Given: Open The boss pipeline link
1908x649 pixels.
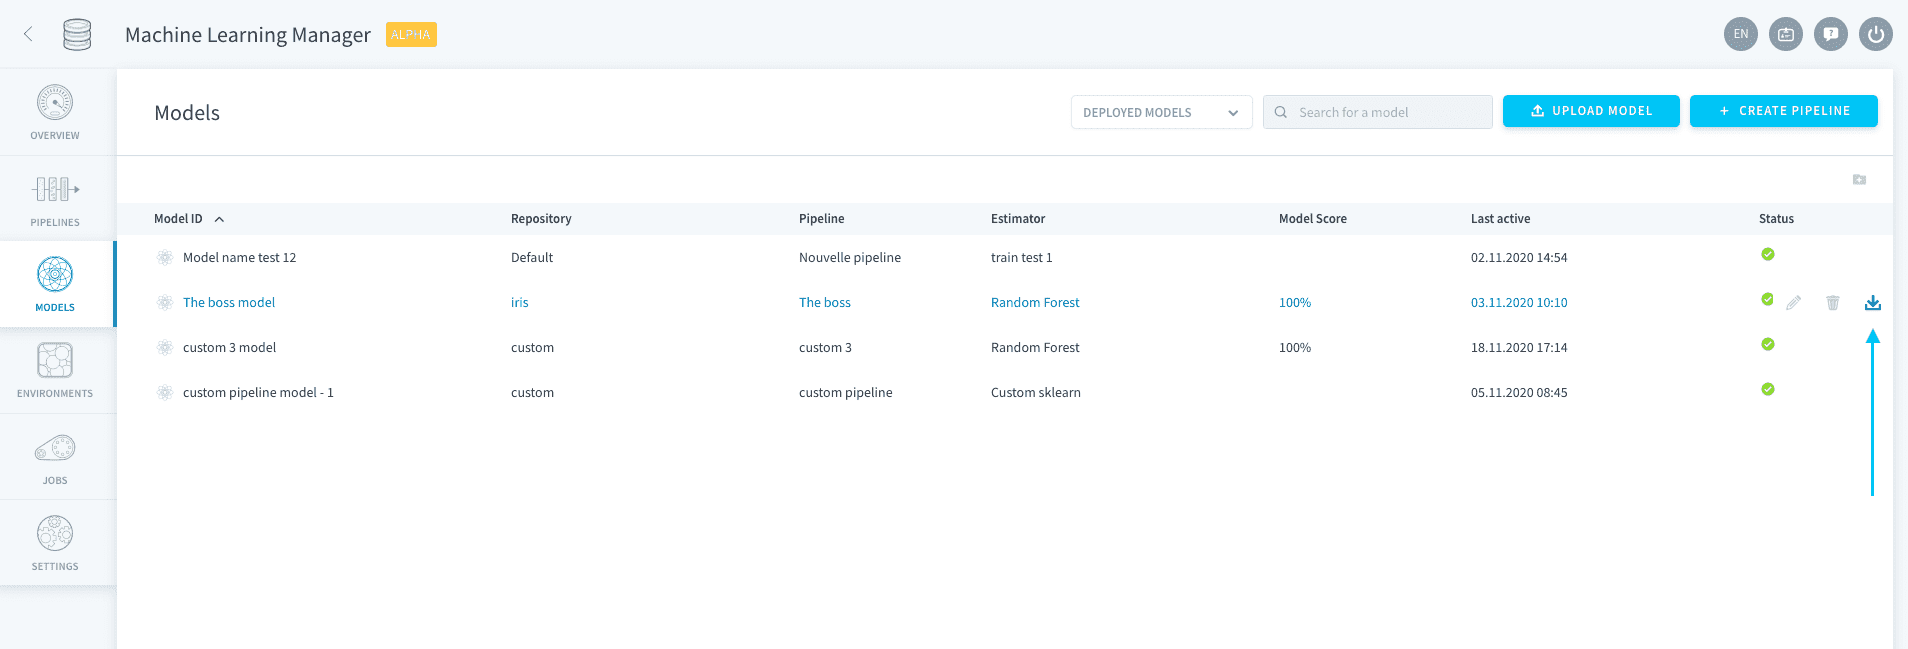Looking at the screenshot, I should (x=825, y=302).
